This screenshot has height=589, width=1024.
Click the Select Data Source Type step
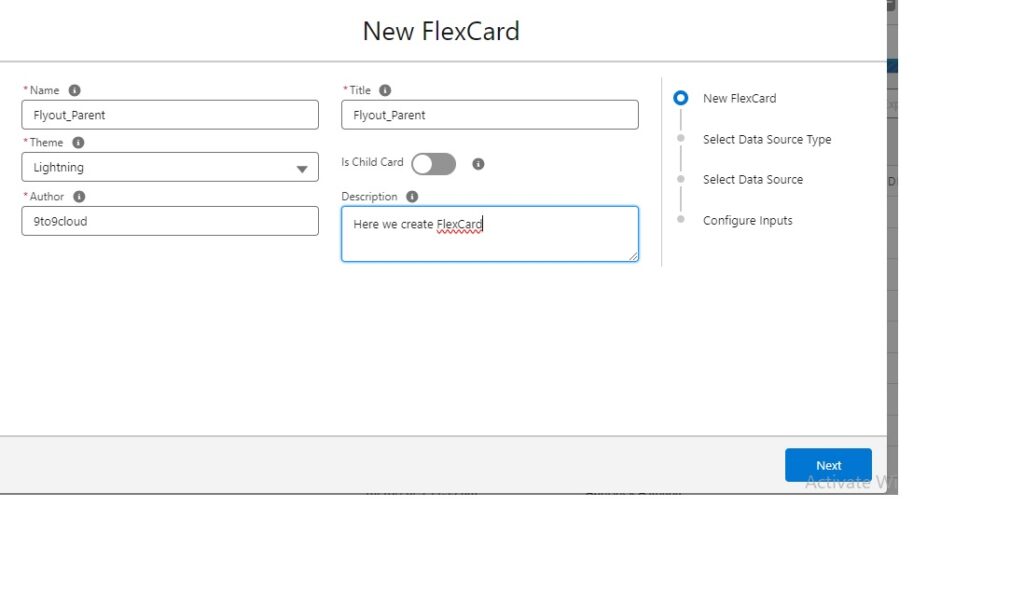coord(767,139)
